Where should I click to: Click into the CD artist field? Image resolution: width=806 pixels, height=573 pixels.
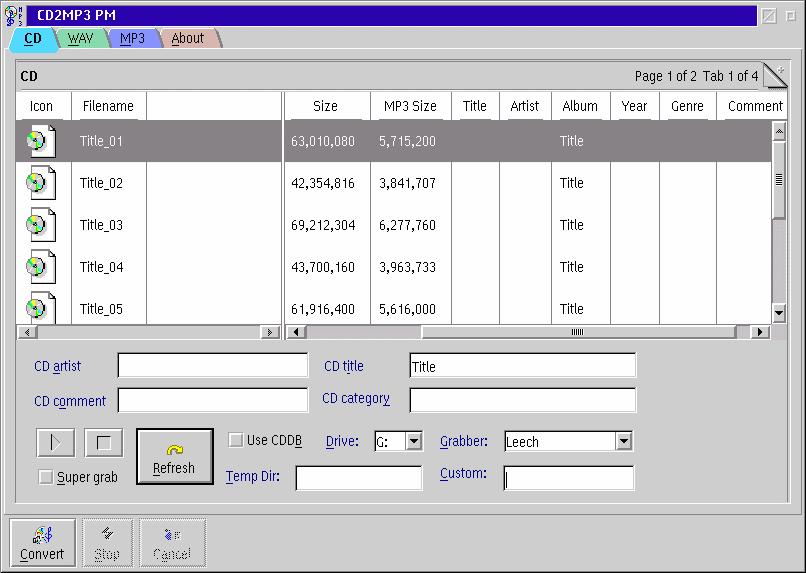pyautogui.click(x=213, y=365)
